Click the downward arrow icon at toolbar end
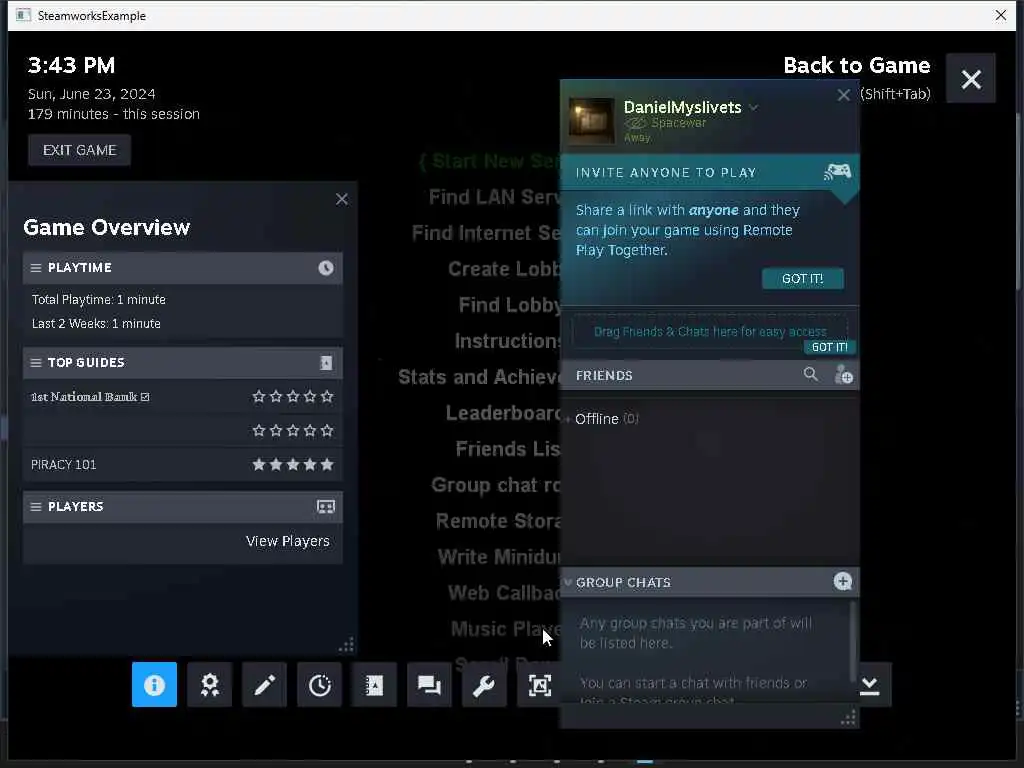 coord(869,684)
